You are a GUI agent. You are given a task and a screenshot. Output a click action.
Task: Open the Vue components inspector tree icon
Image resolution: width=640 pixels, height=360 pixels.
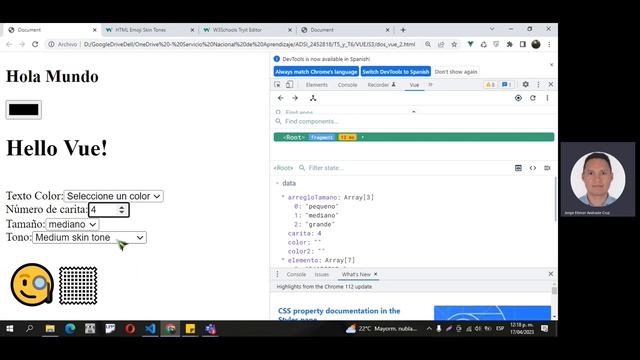pos(313,98)
